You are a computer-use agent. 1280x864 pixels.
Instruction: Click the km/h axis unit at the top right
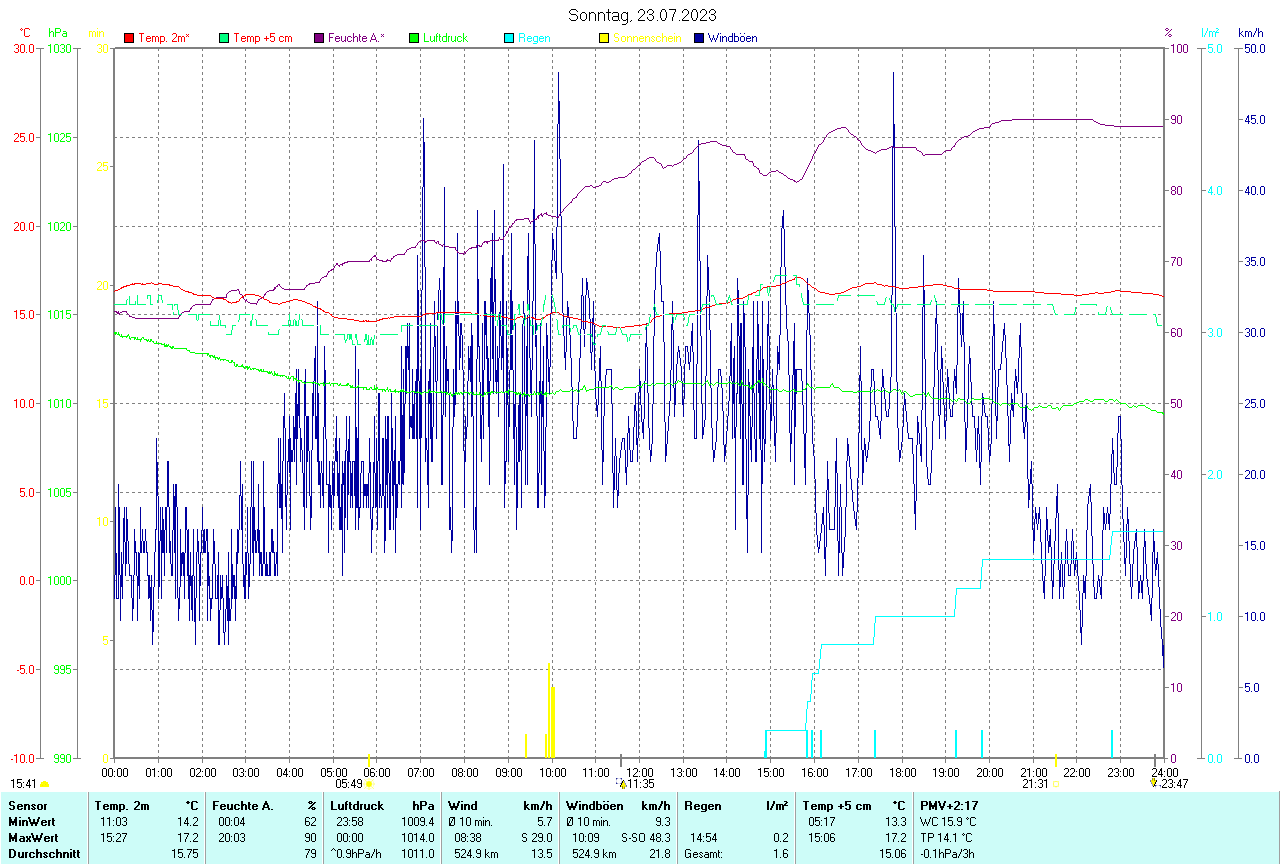1250,33
